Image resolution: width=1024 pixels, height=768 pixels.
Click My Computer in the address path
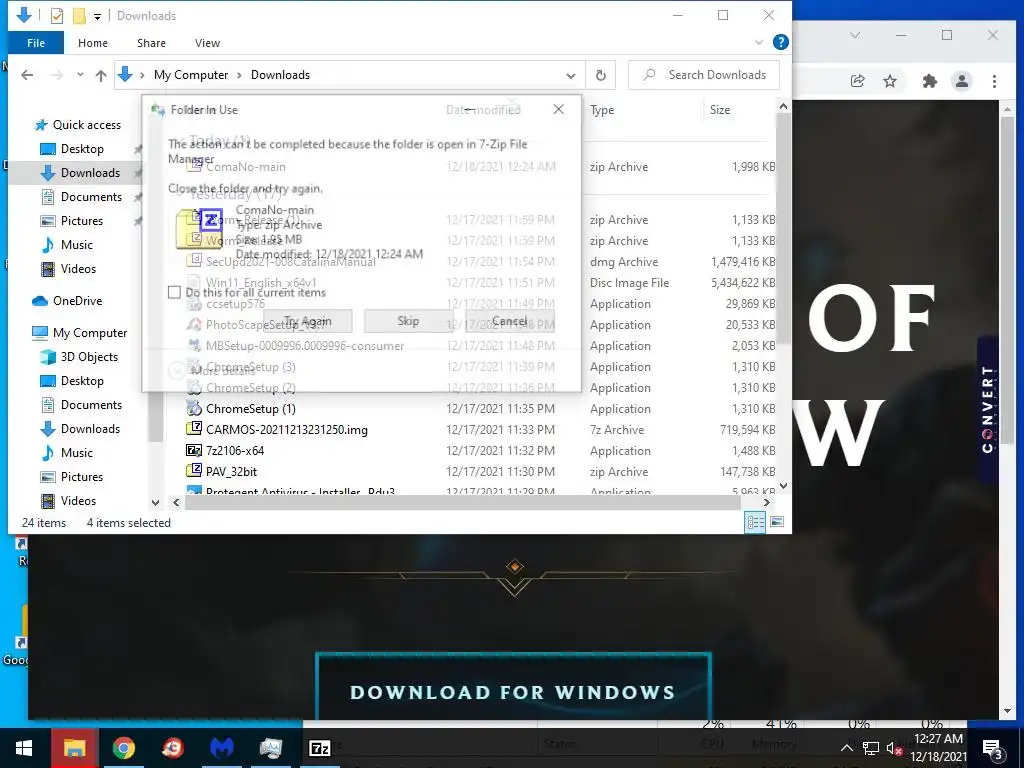(191, 75)
